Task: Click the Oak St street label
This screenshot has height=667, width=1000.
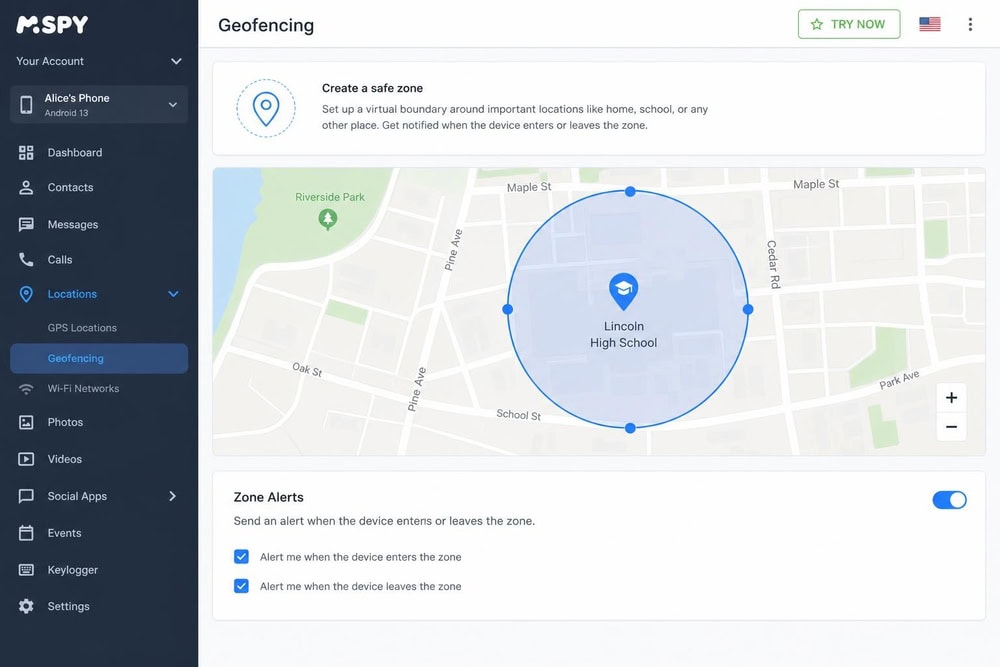Action: click(307, 369)
